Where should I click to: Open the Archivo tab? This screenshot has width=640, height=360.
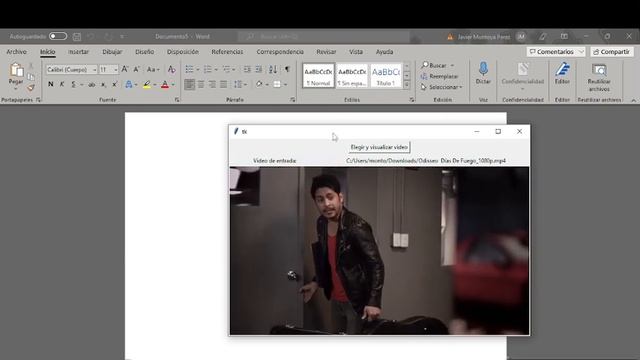pyautogui.click(x=16, y=52)
